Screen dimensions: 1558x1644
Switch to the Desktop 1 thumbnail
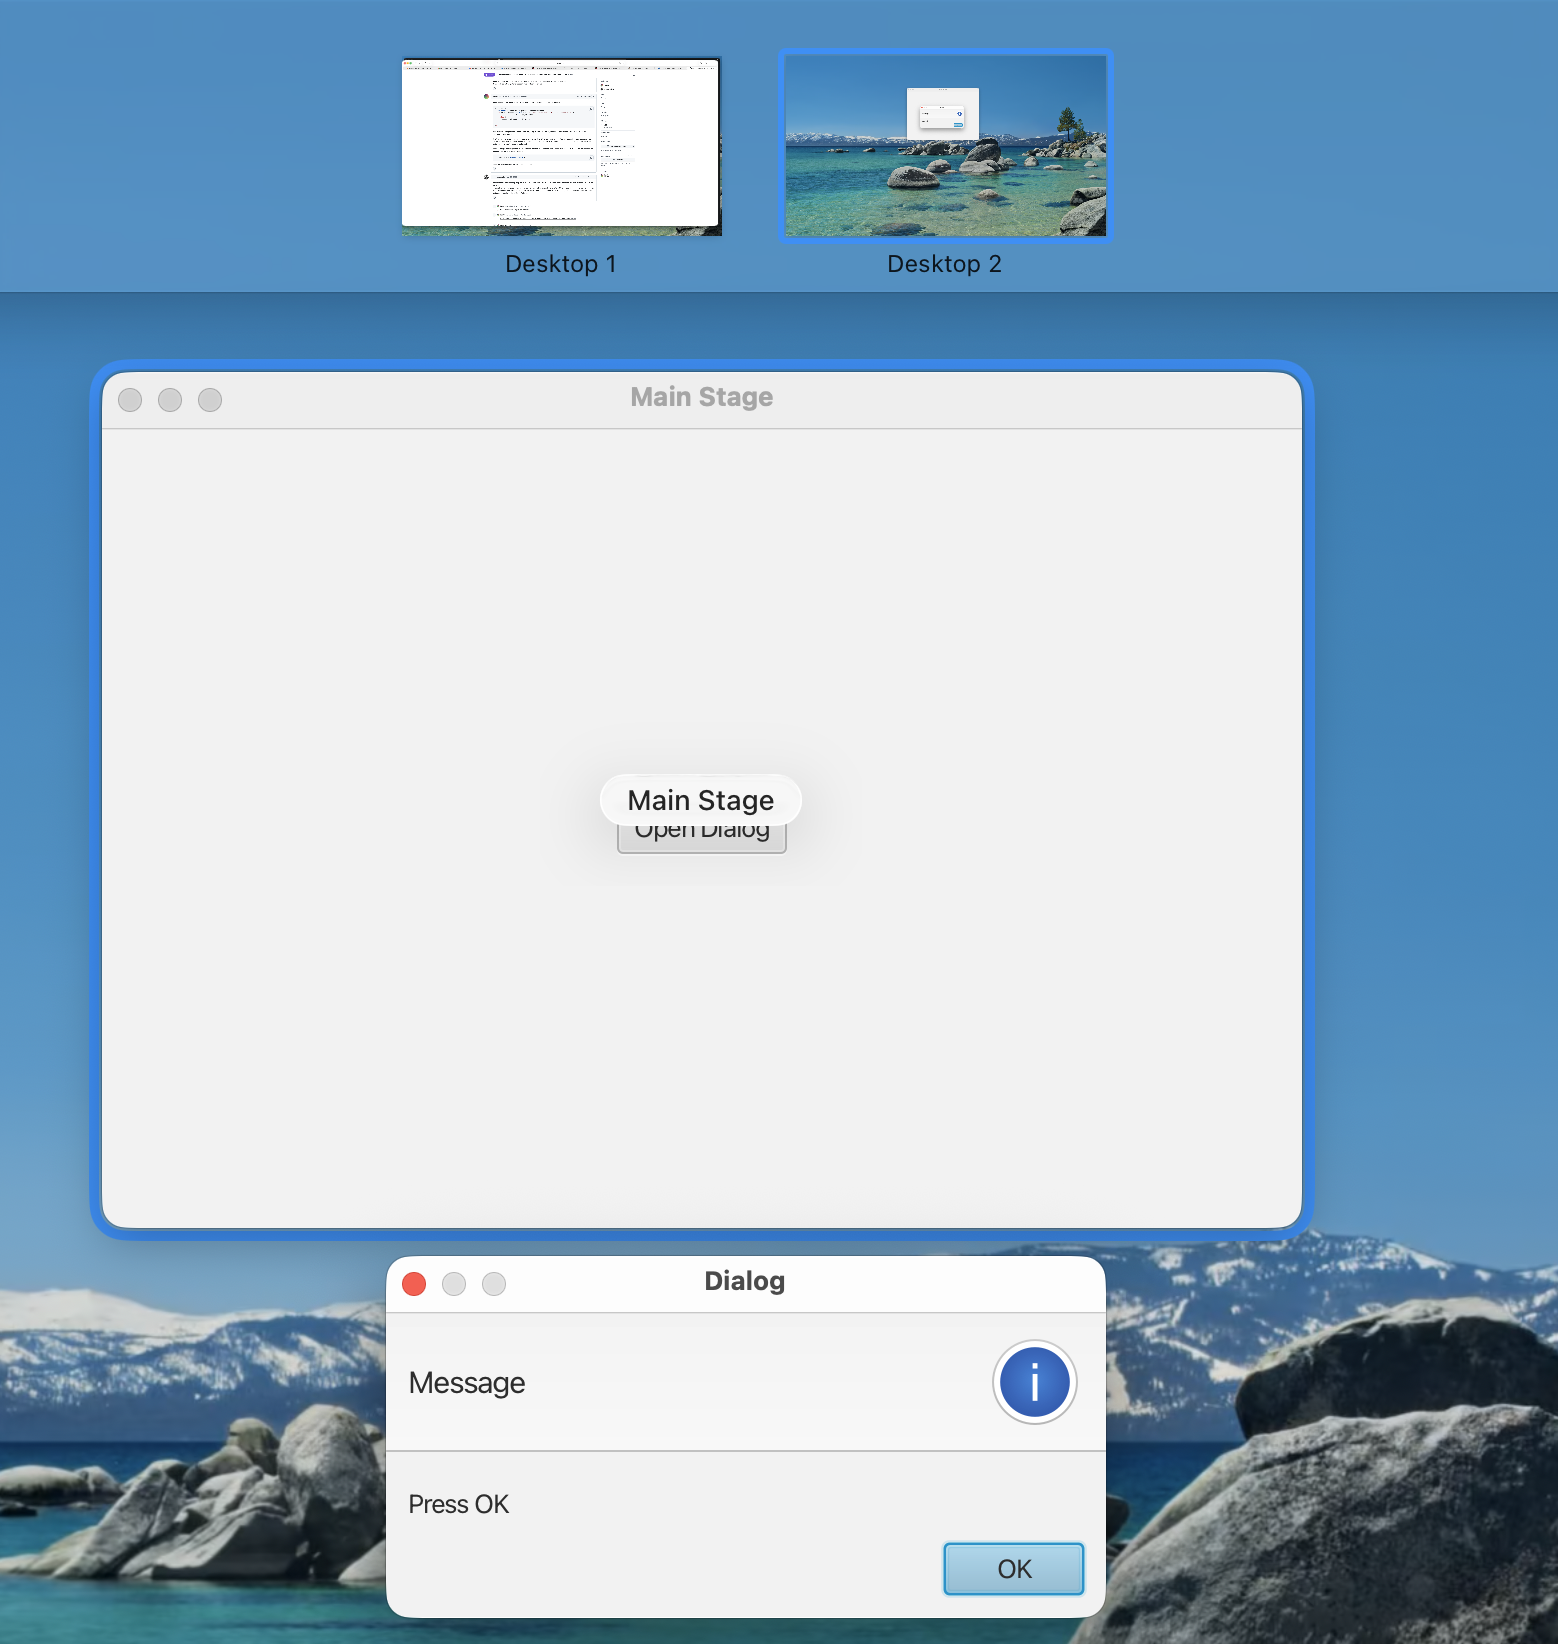561,146
